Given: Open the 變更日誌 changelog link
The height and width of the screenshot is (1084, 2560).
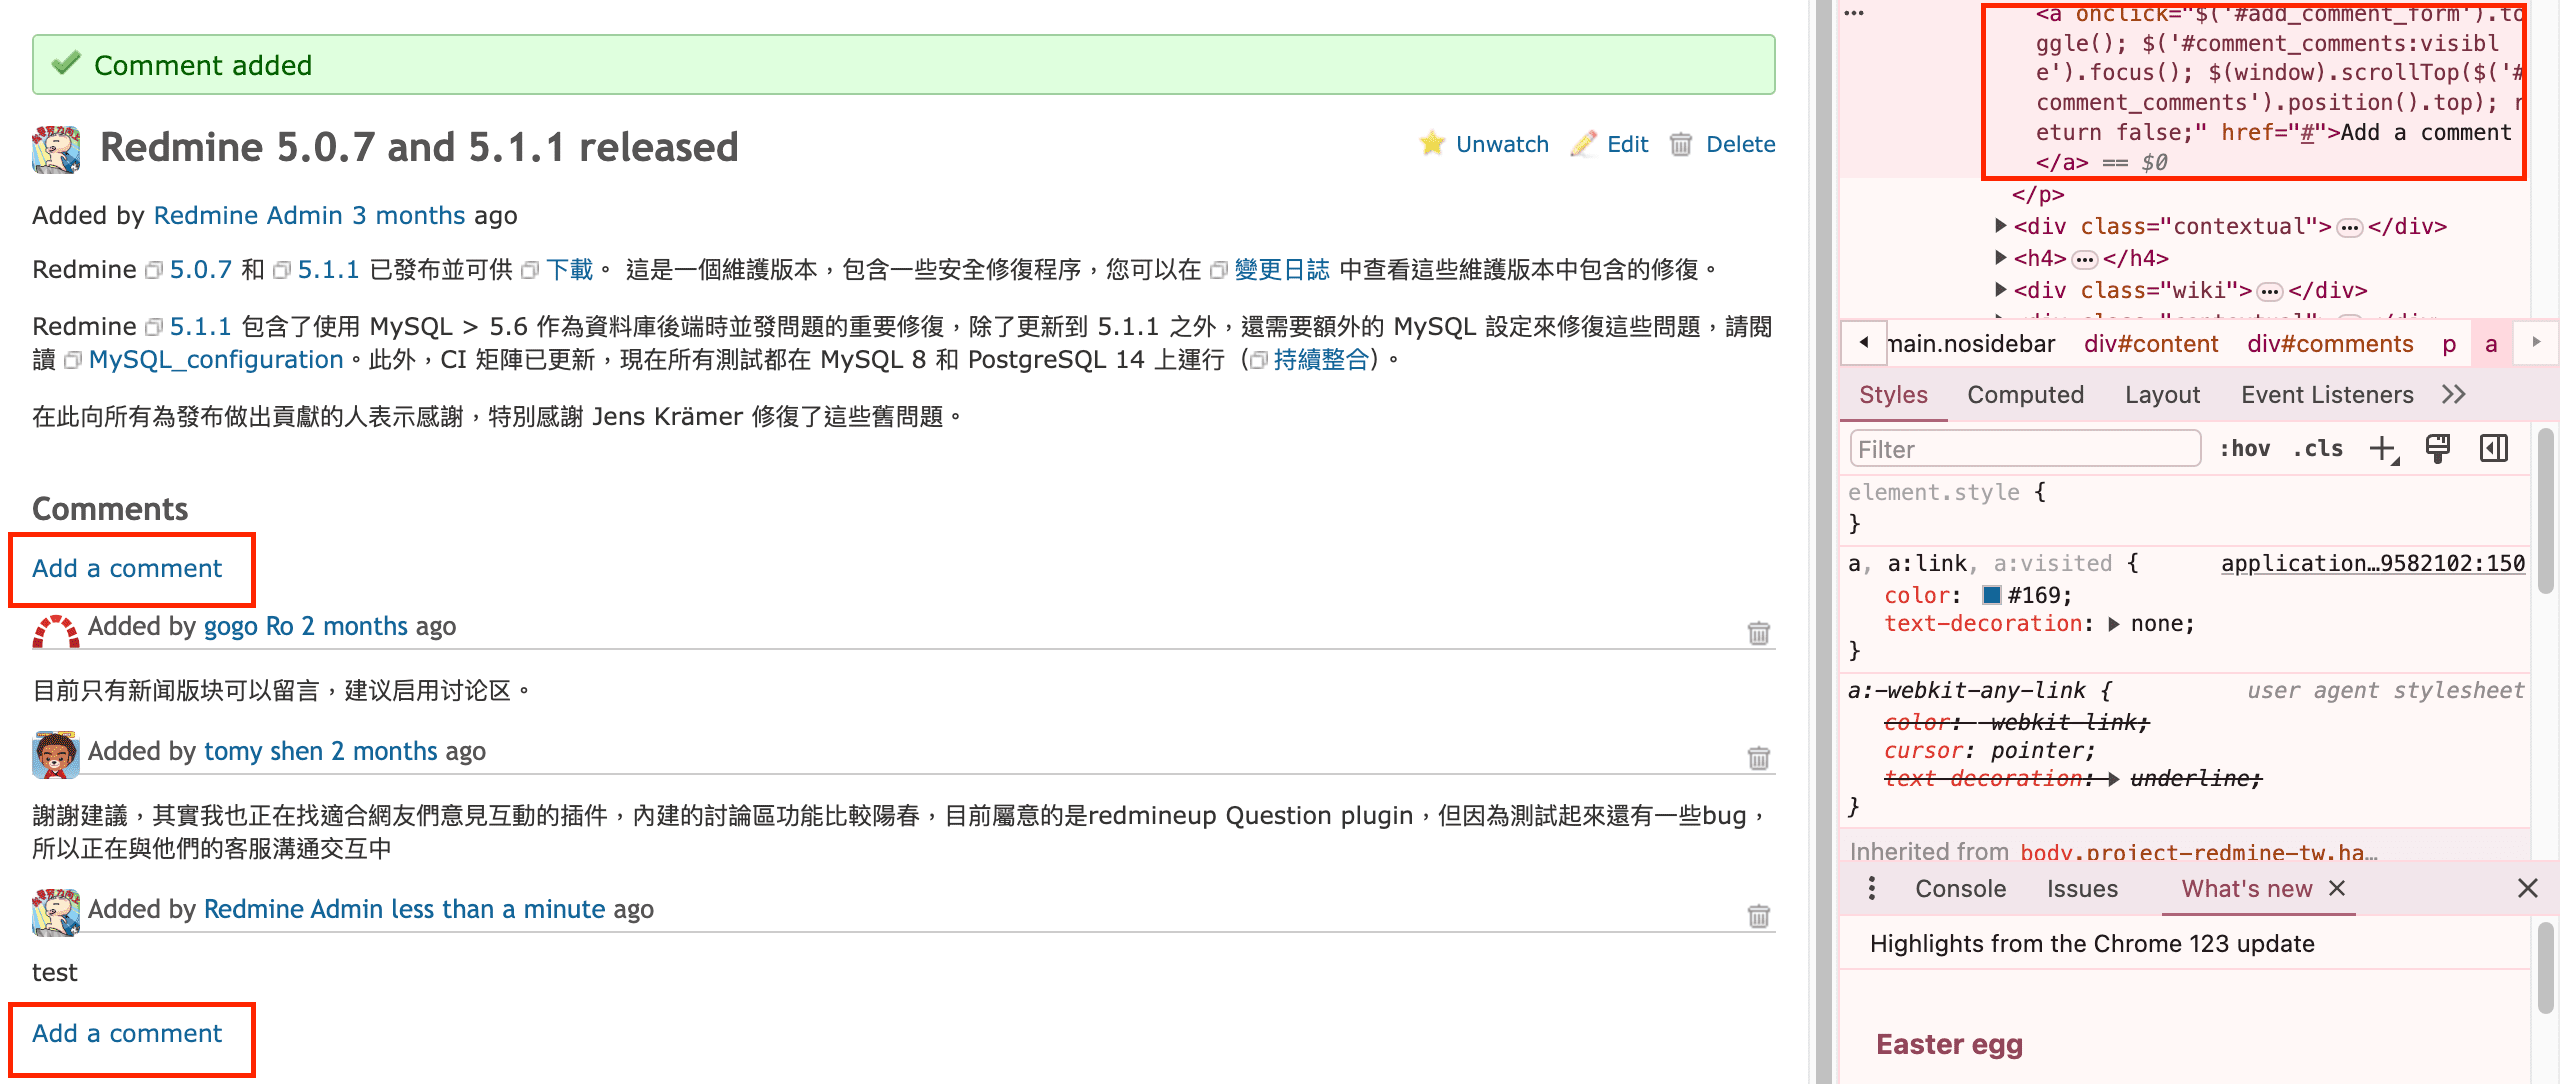Looking at the screenshot, I should click(1281, 270).
